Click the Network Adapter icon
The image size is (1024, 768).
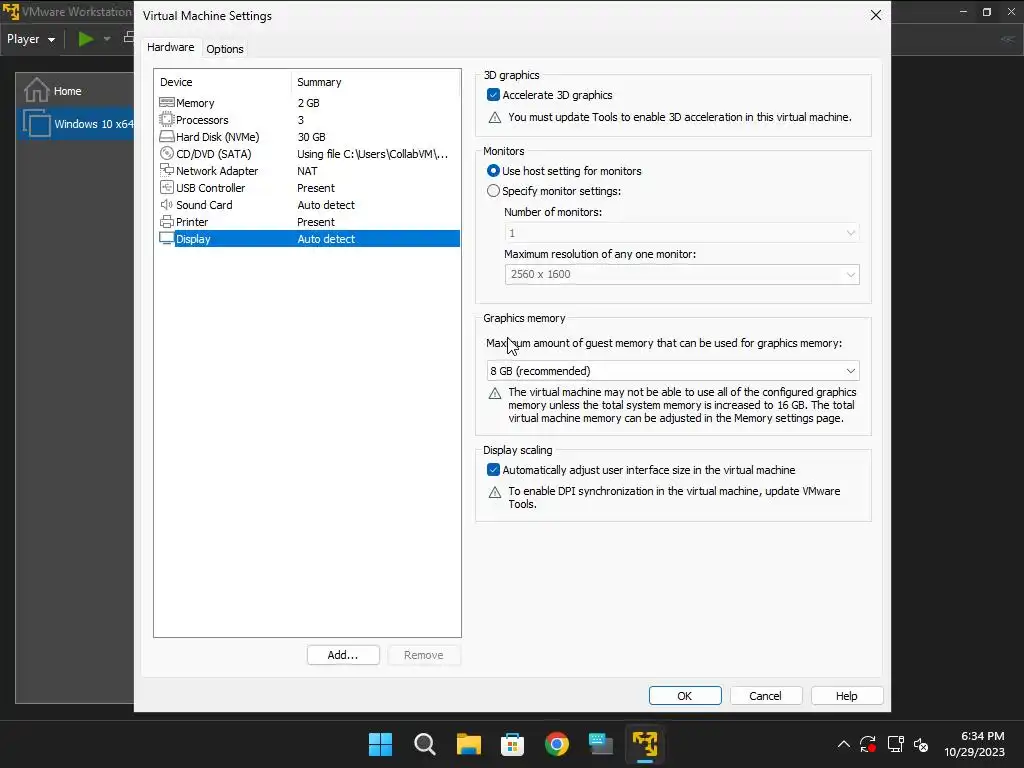click(x=167, y=170)
